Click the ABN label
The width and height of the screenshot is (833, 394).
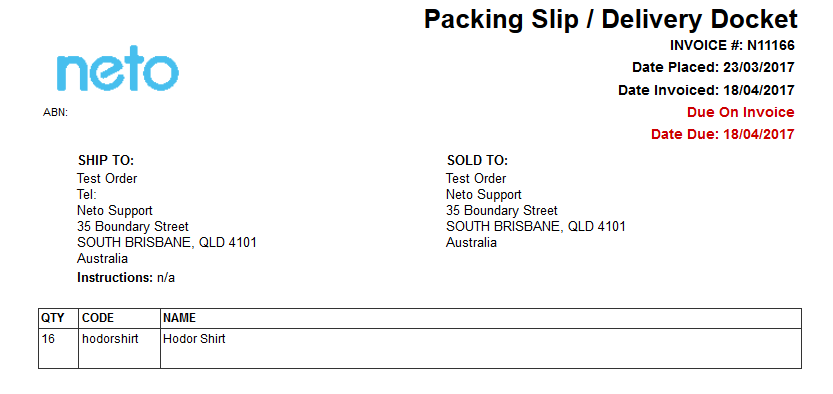[55, 113]
